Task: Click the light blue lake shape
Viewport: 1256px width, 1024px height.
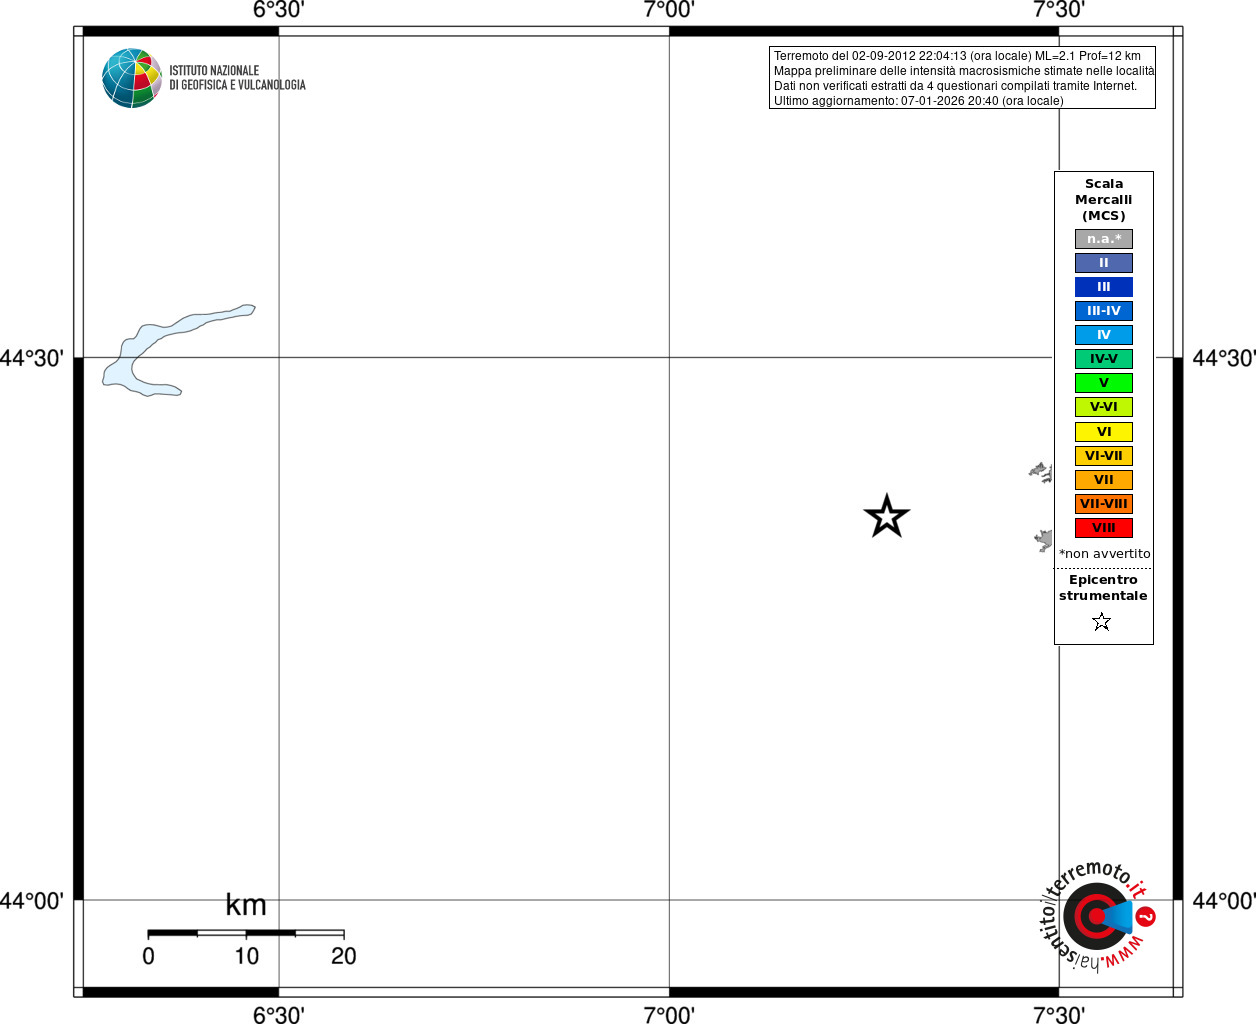Action: click(x=178, y=350)
